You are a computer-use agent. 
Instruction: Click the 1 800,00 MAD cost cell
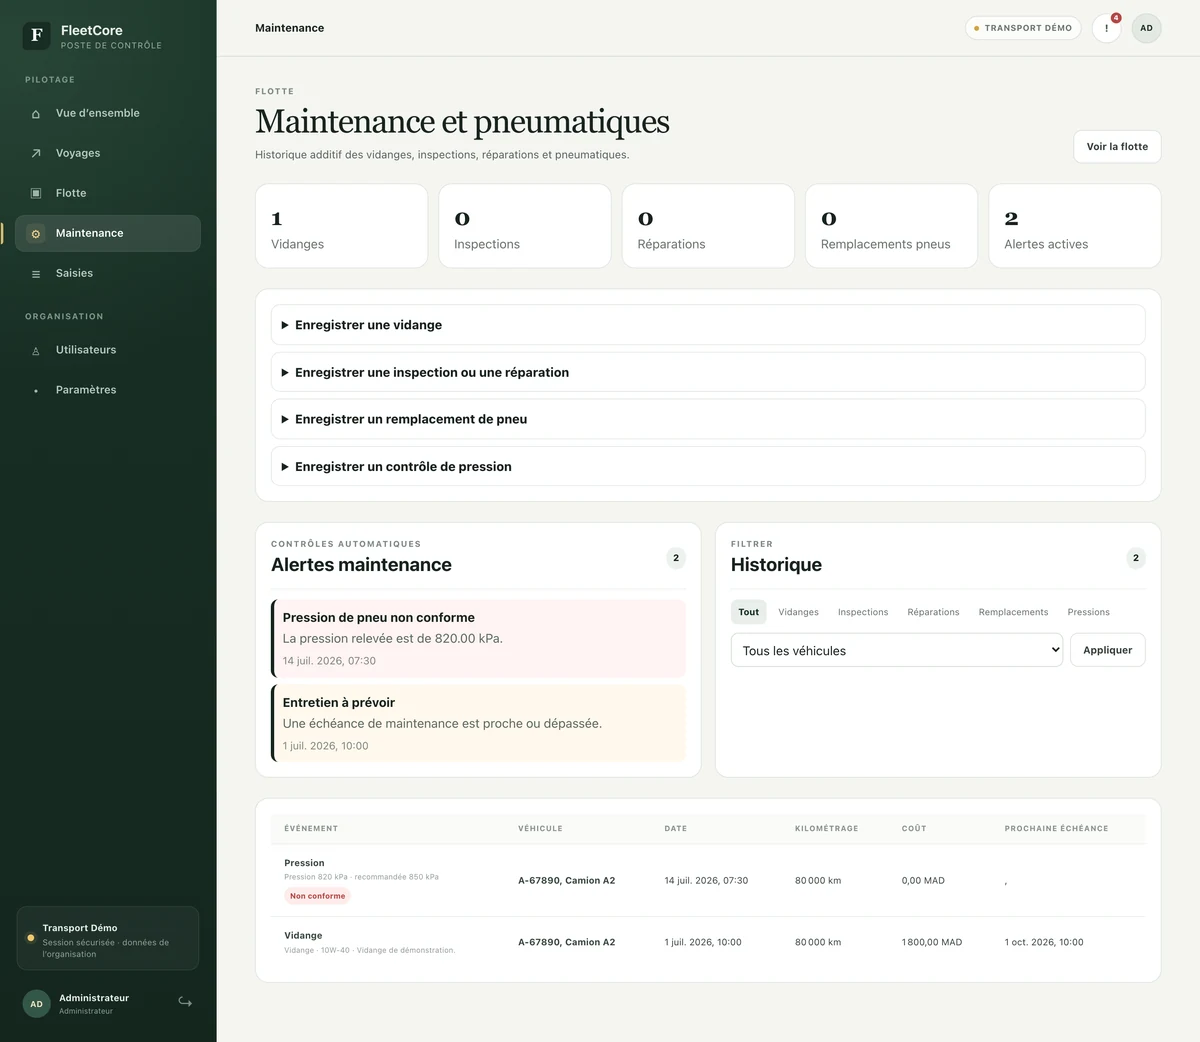(x=932, y=942)
